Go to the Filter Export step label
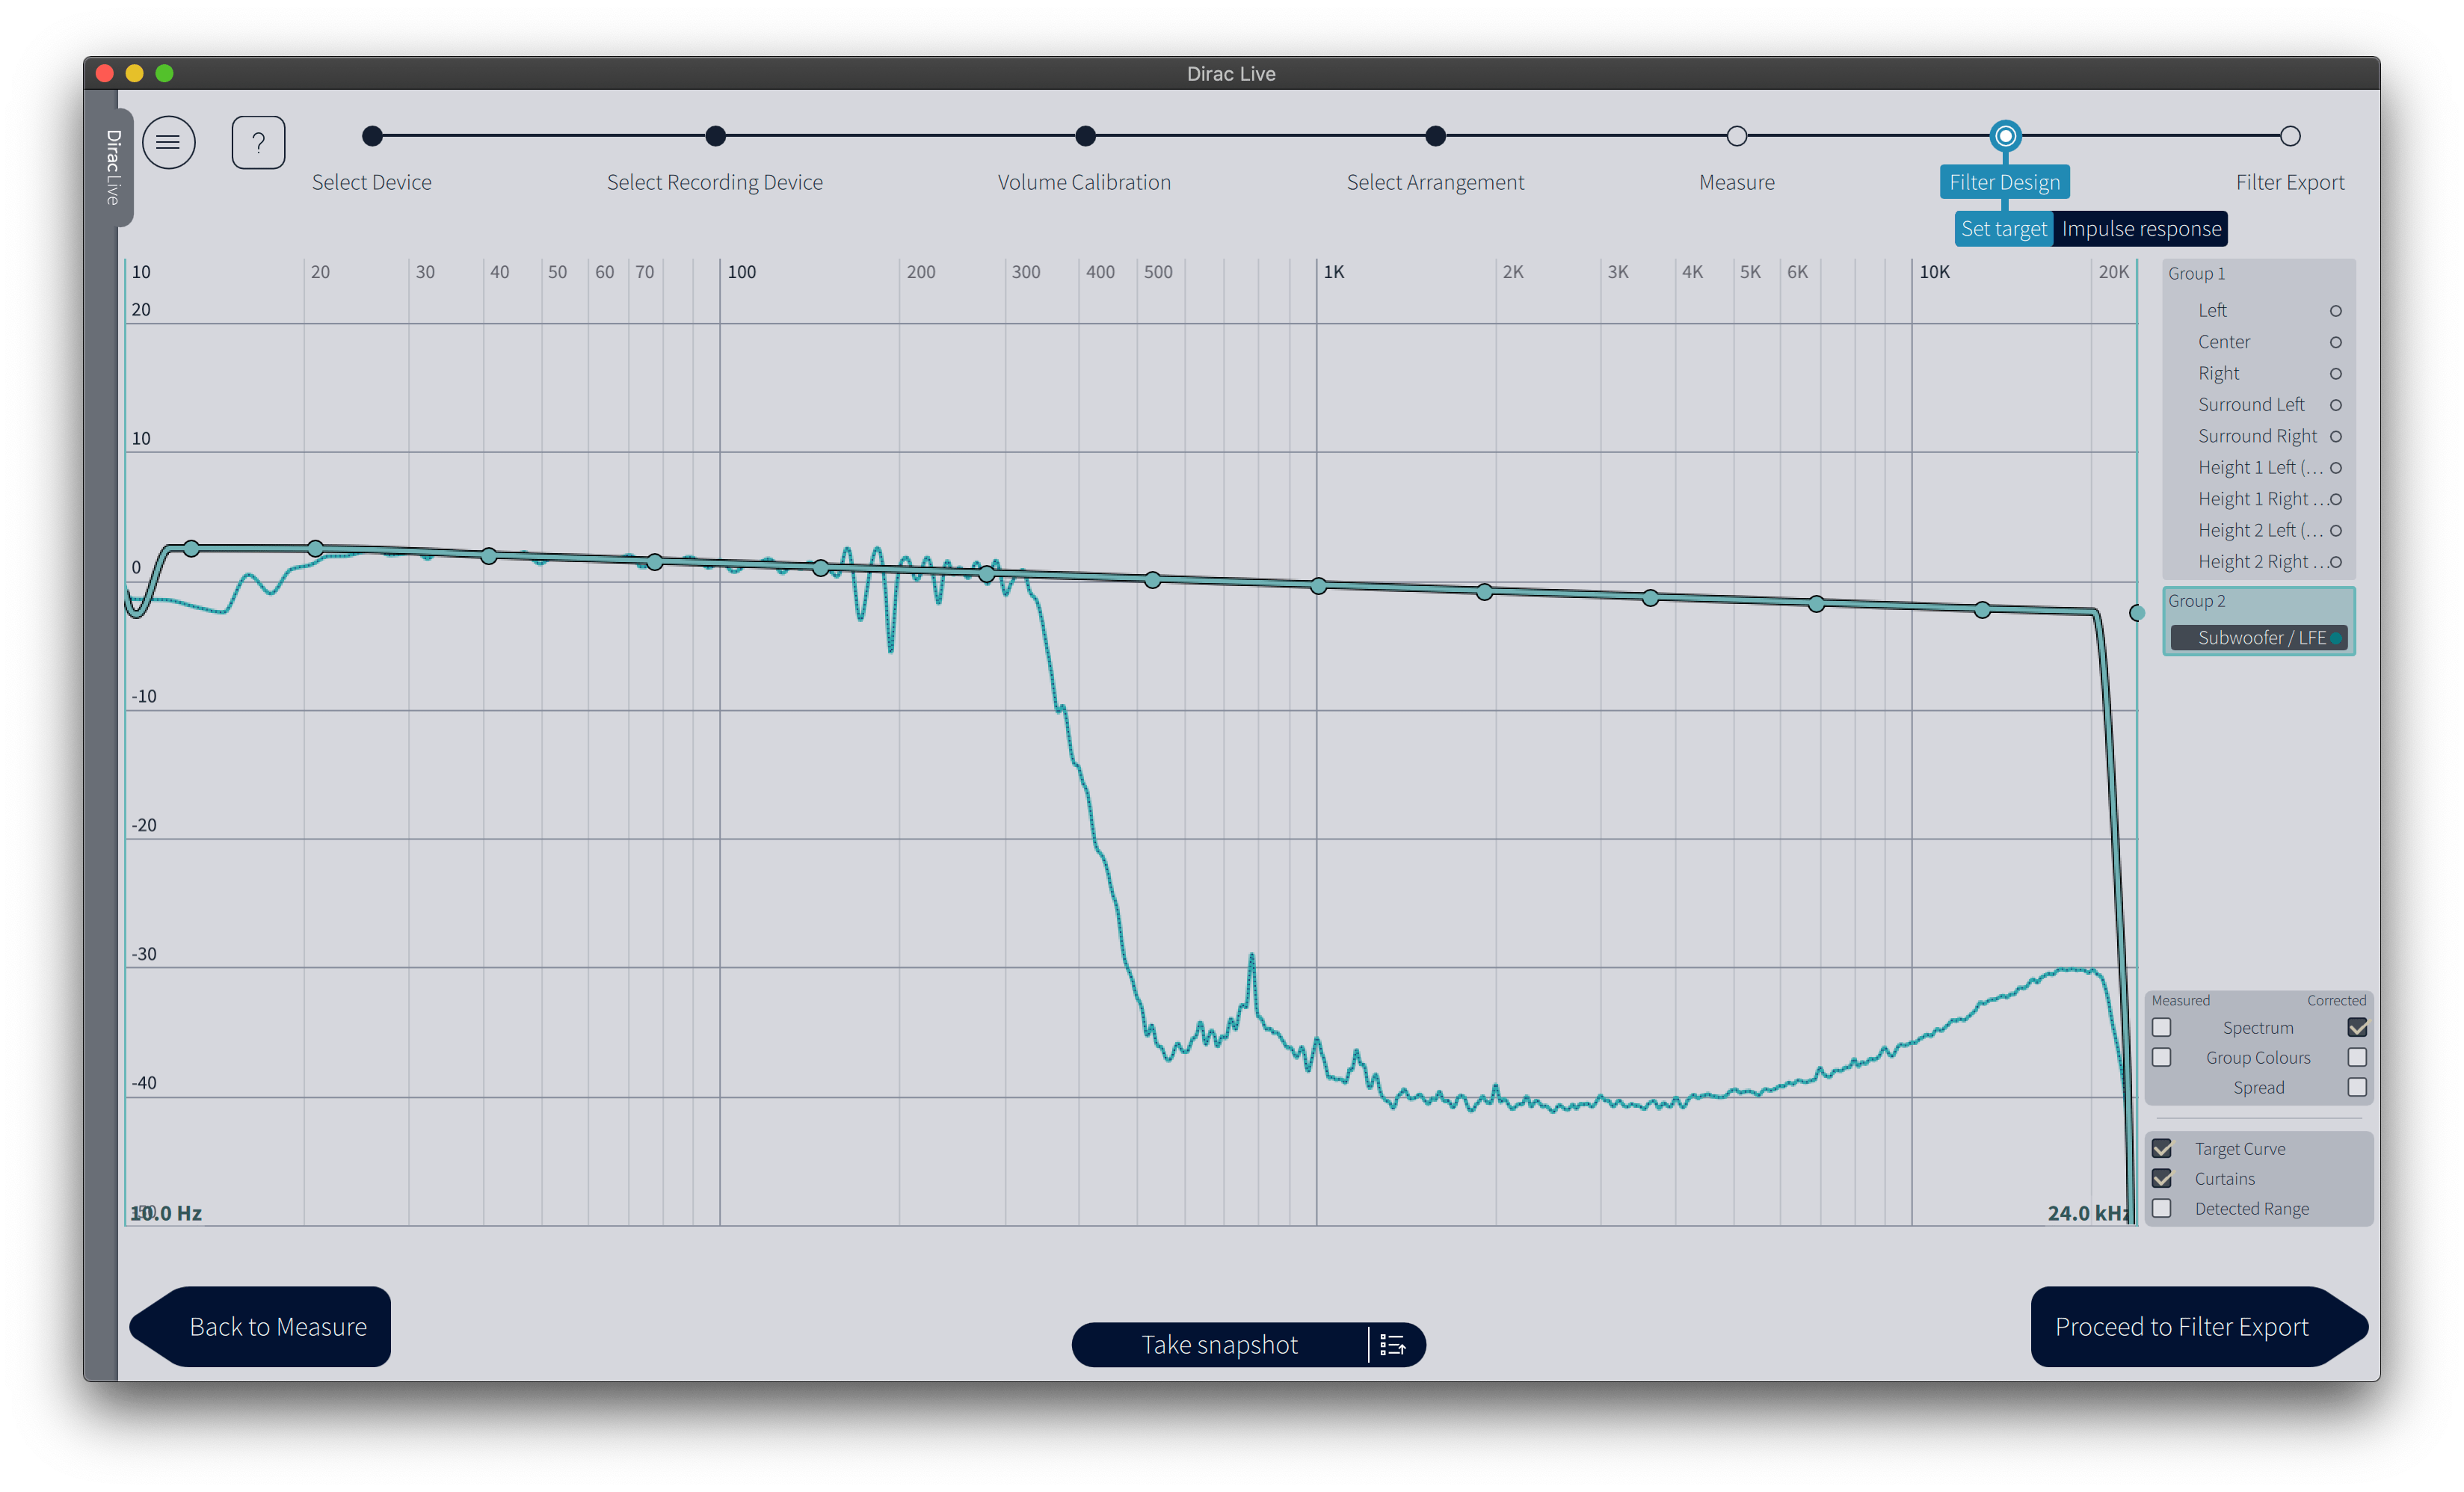 point(2290,182)
